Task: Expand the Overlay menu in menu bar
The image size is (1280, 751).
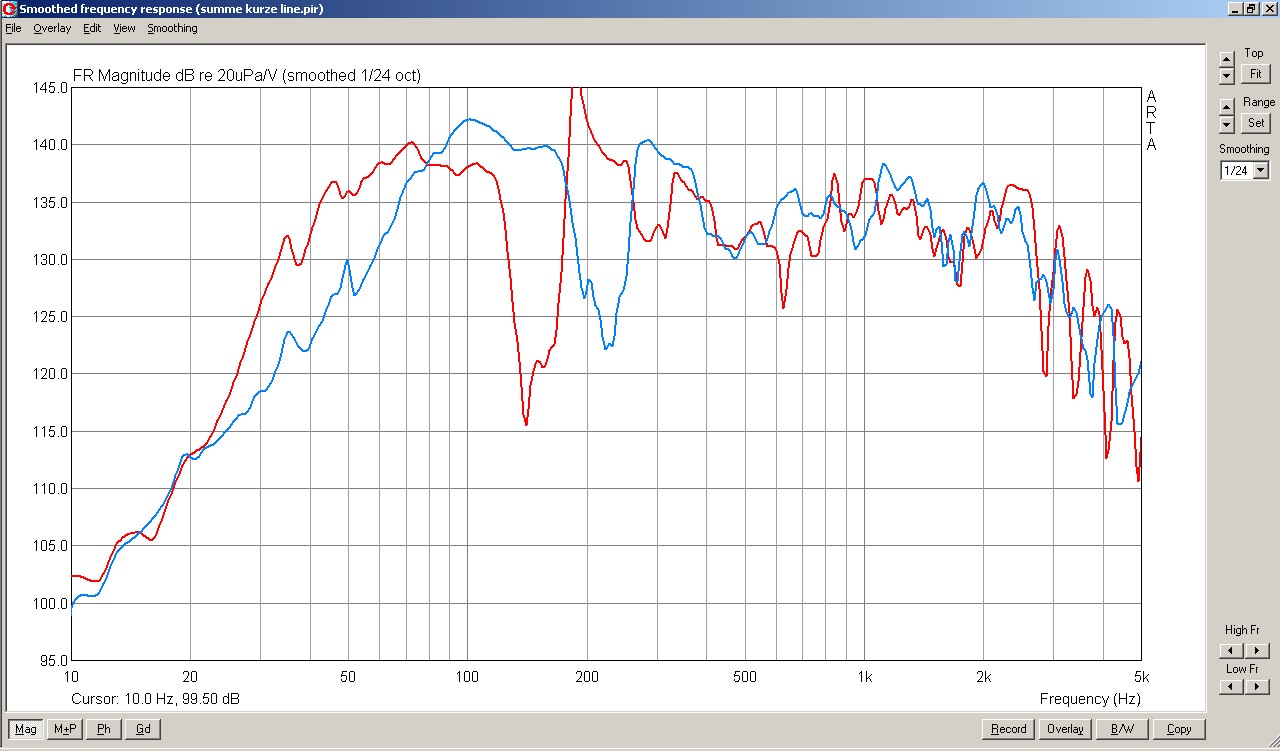Action: point(52,28)
